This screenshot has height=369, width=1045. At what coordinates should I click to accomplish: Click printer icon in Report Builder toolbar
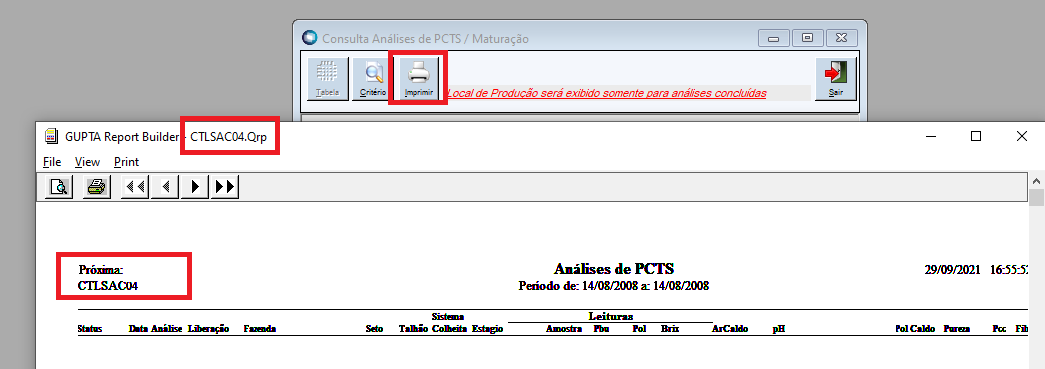97,187
